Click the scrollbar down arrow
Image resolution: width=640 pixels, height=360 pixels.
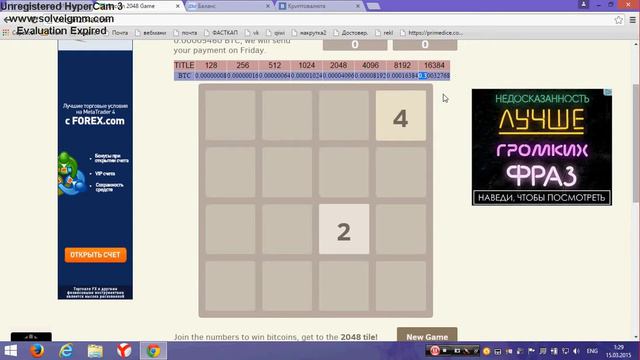[x=636, y=338]
